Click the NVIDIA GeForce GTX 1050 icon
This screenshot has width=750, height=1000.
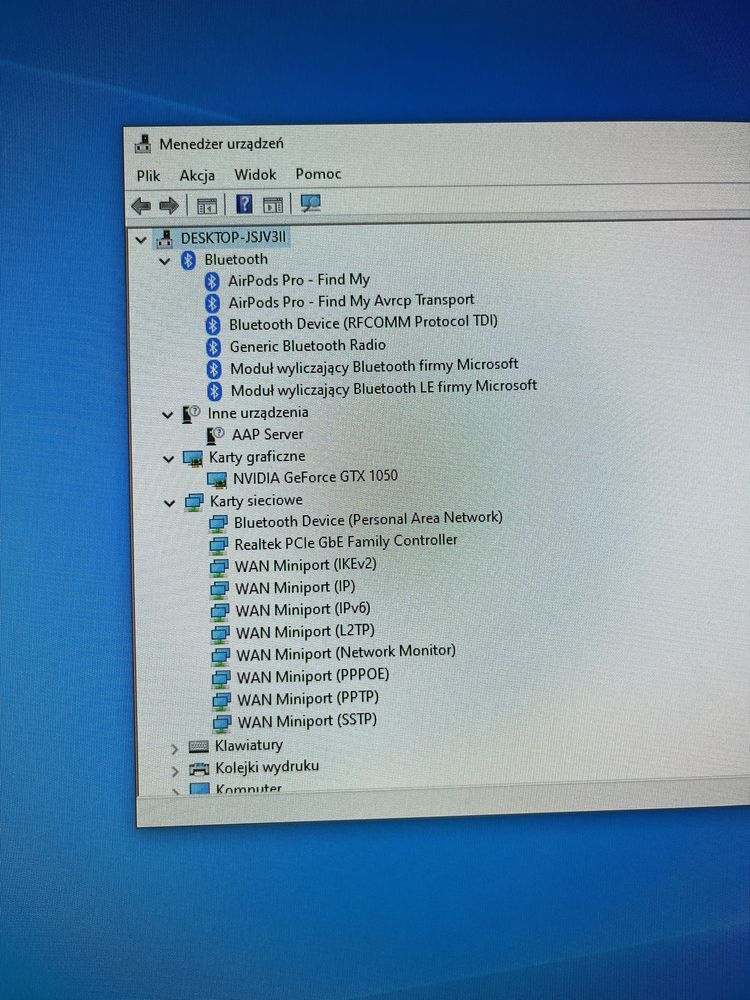[217, 479]
